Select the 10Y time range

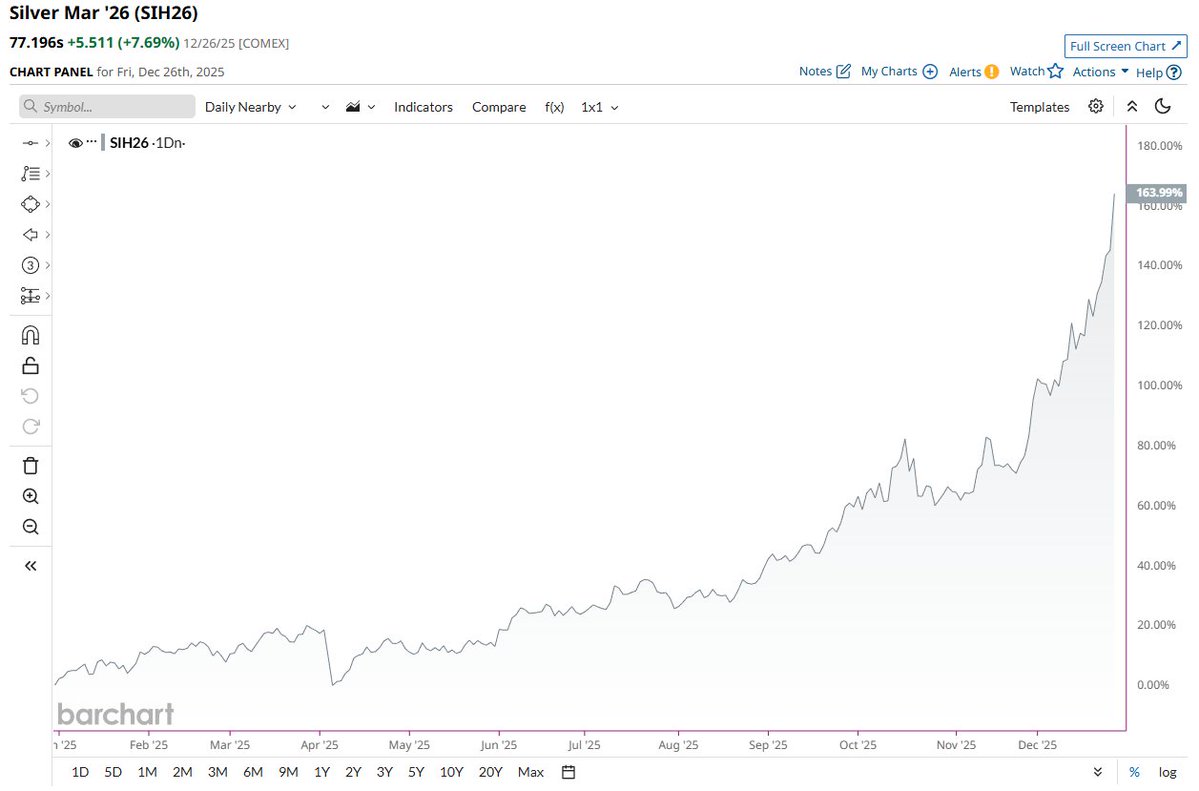tap(452, 772)
